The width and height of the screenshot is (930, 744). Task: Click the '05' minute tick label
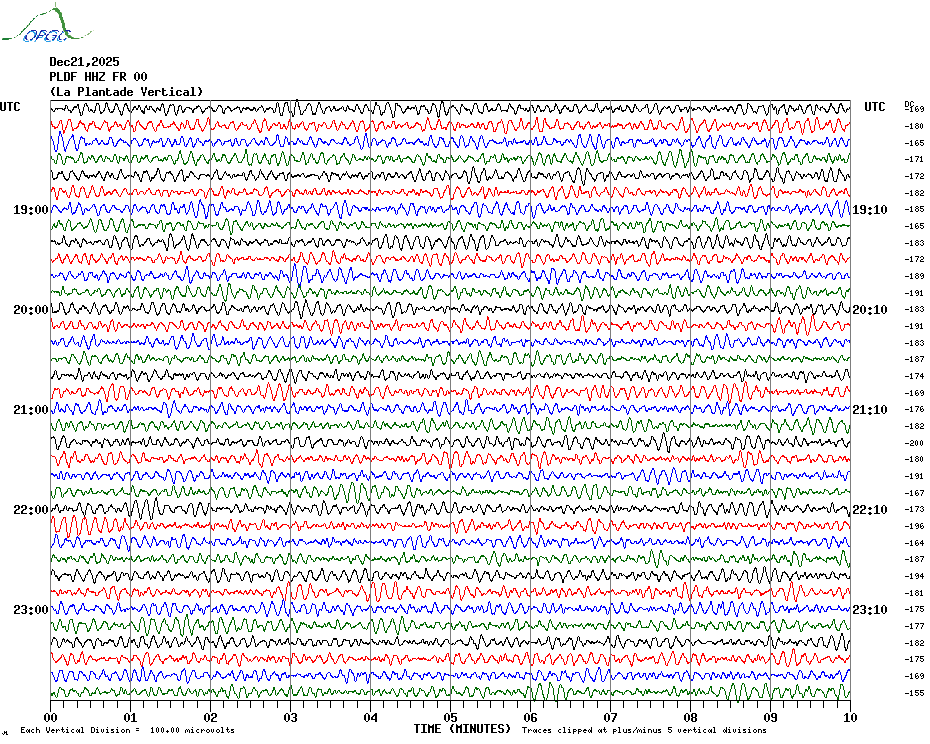click(x=451, y=718)
